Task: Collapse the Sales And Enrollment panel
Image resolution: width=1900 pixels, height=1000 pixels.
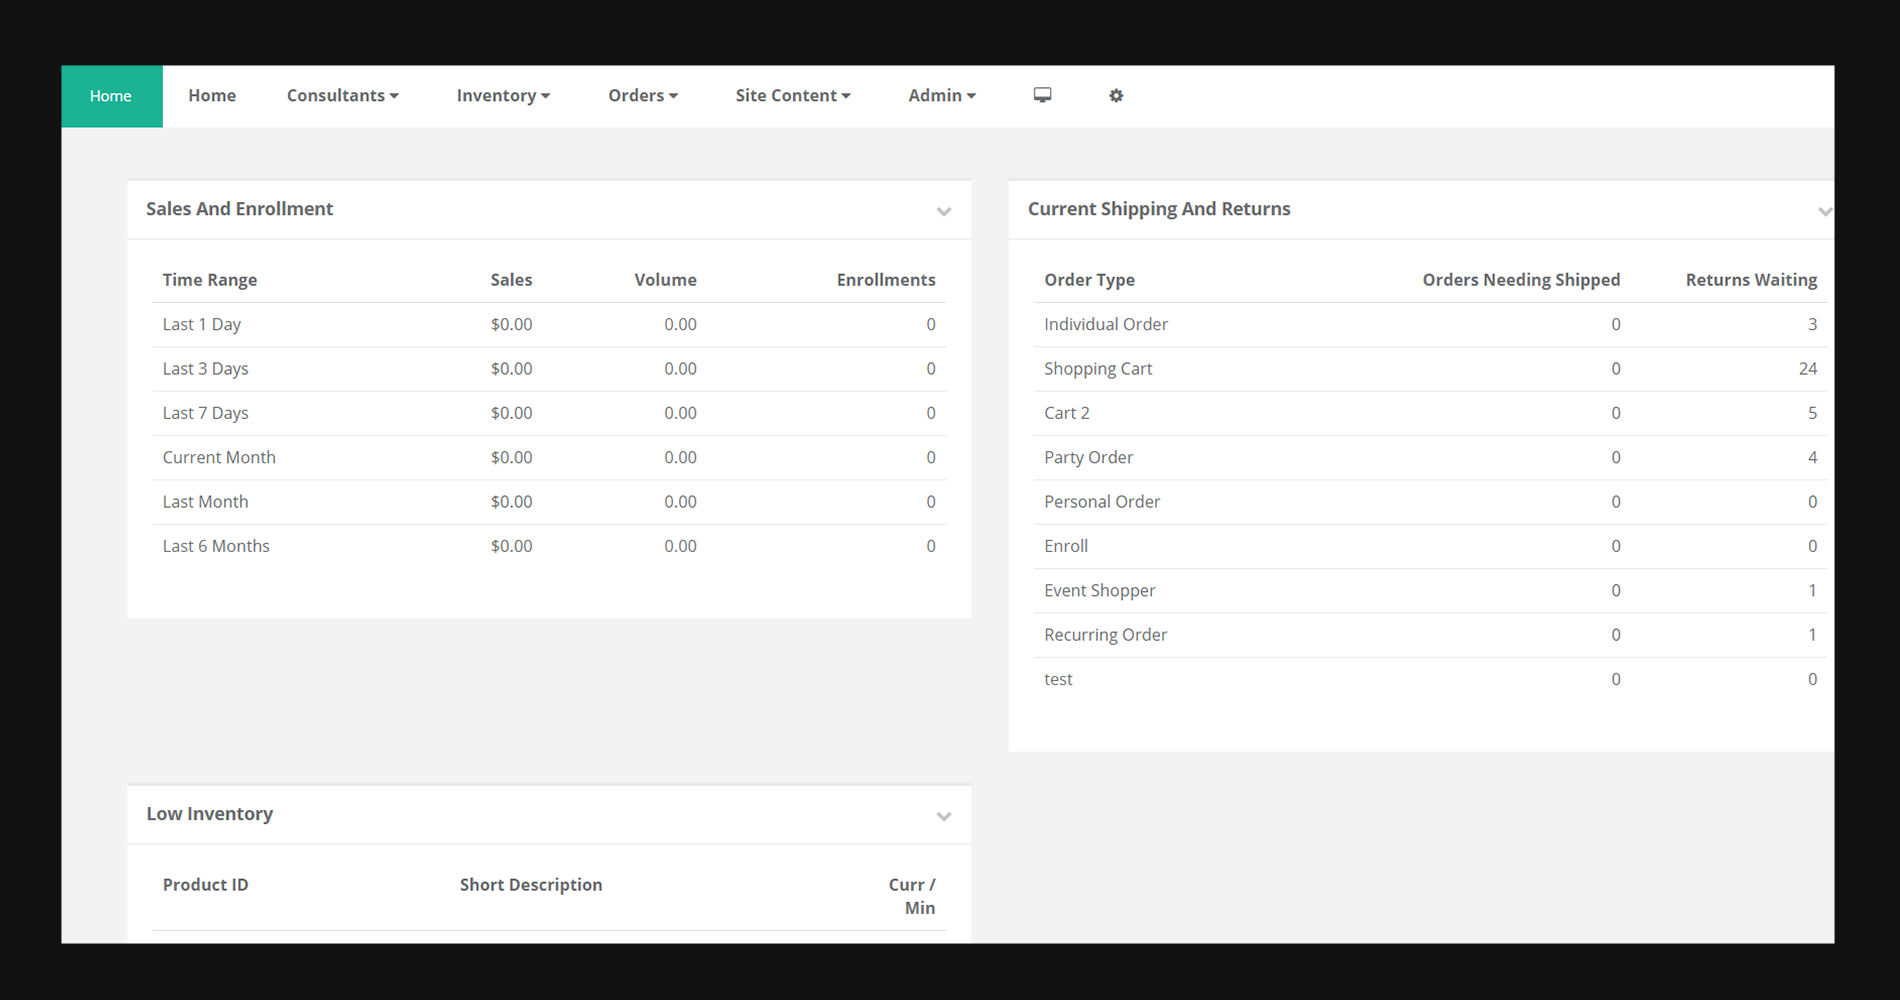Action: (x=944, y=212)
